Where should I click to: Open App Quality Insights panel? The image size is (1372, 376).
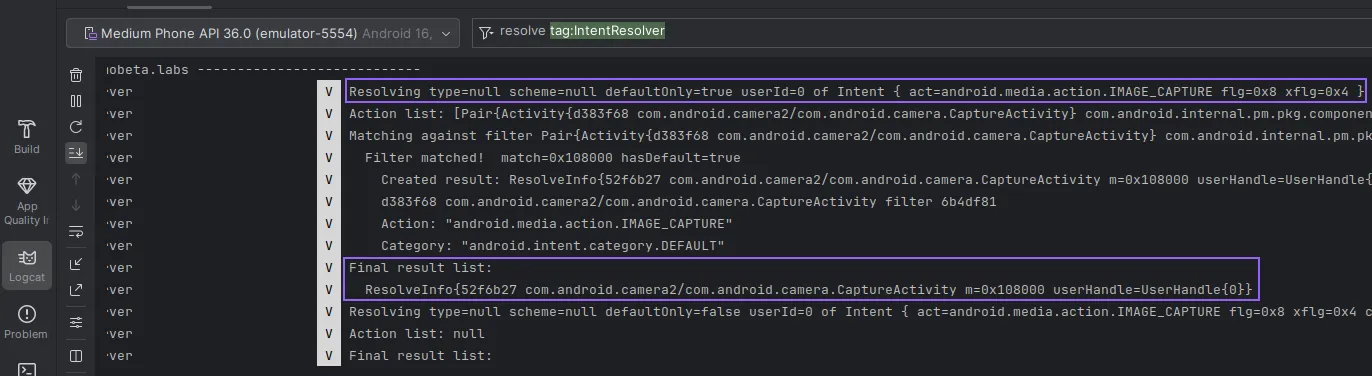27,200
